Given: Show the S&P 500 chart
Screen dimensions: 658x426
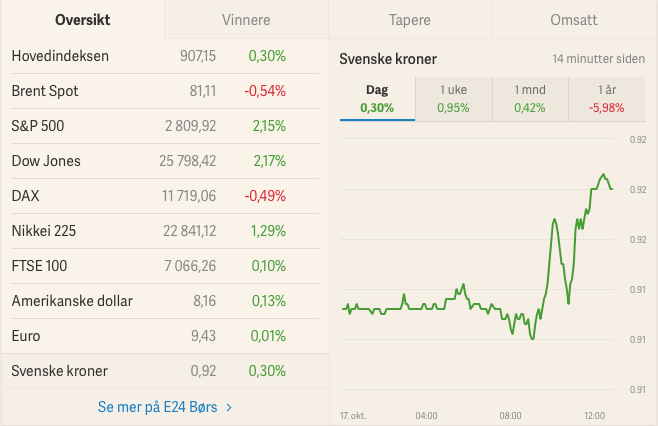Looking at the screenshot, I should [165, 126].
